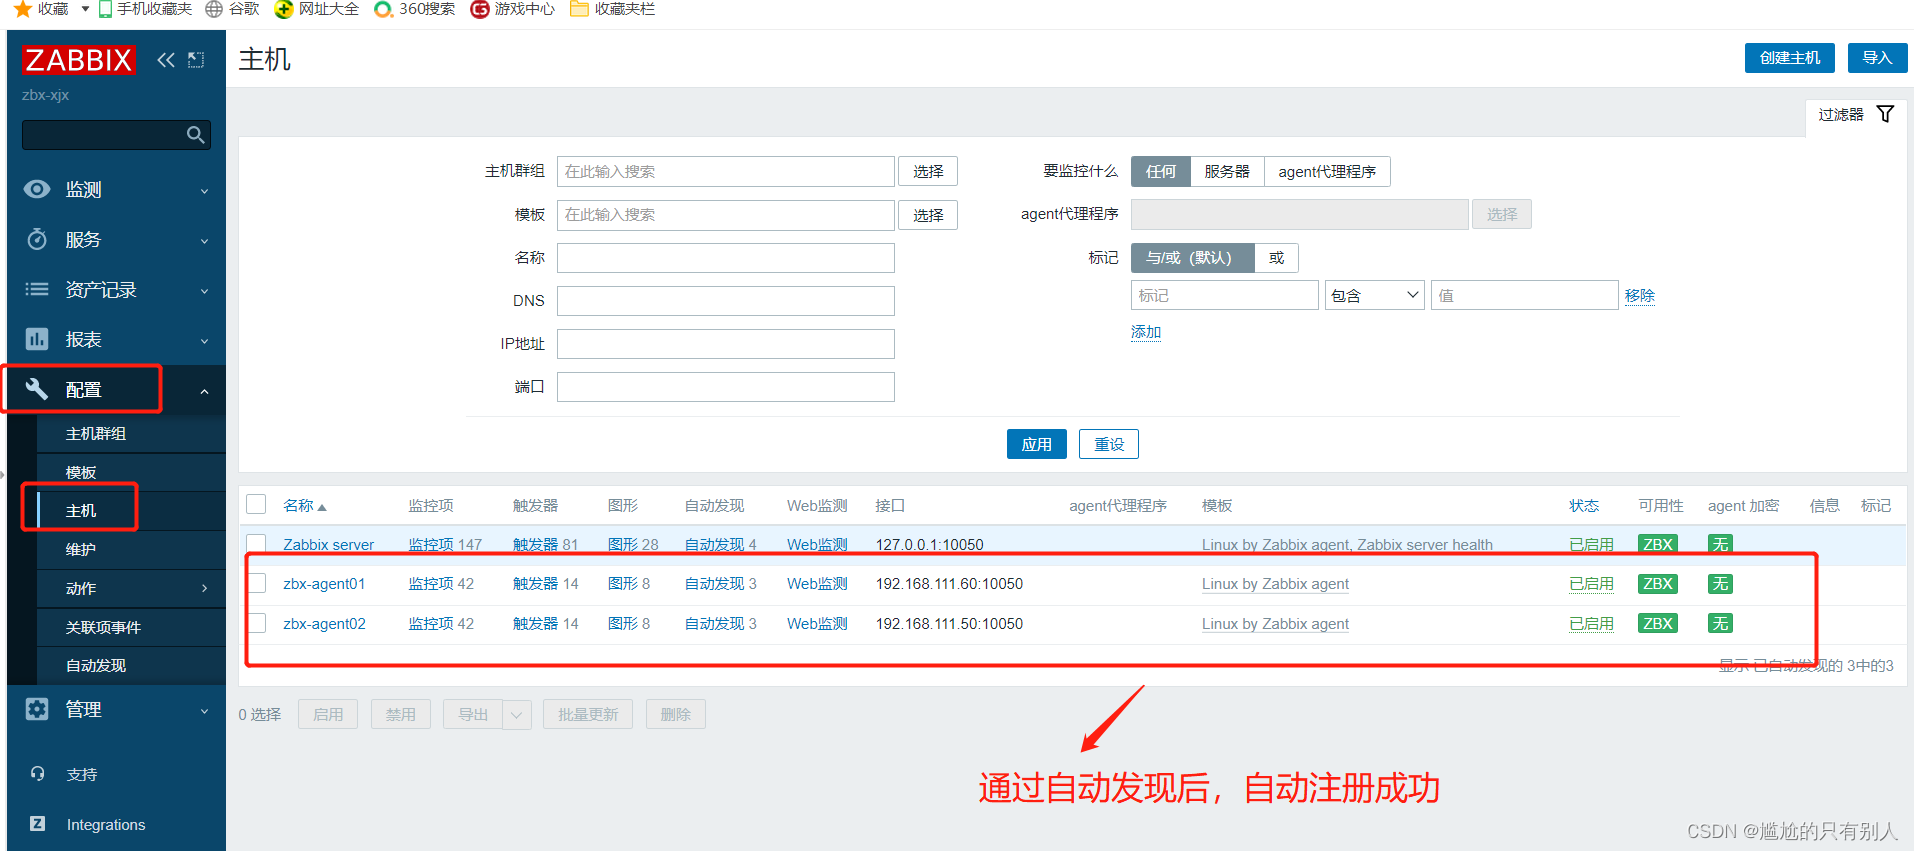This screenshot has width=1914, height=851.
Task: Expand the 资产记录 menu chevron
Action: [204, 290]
